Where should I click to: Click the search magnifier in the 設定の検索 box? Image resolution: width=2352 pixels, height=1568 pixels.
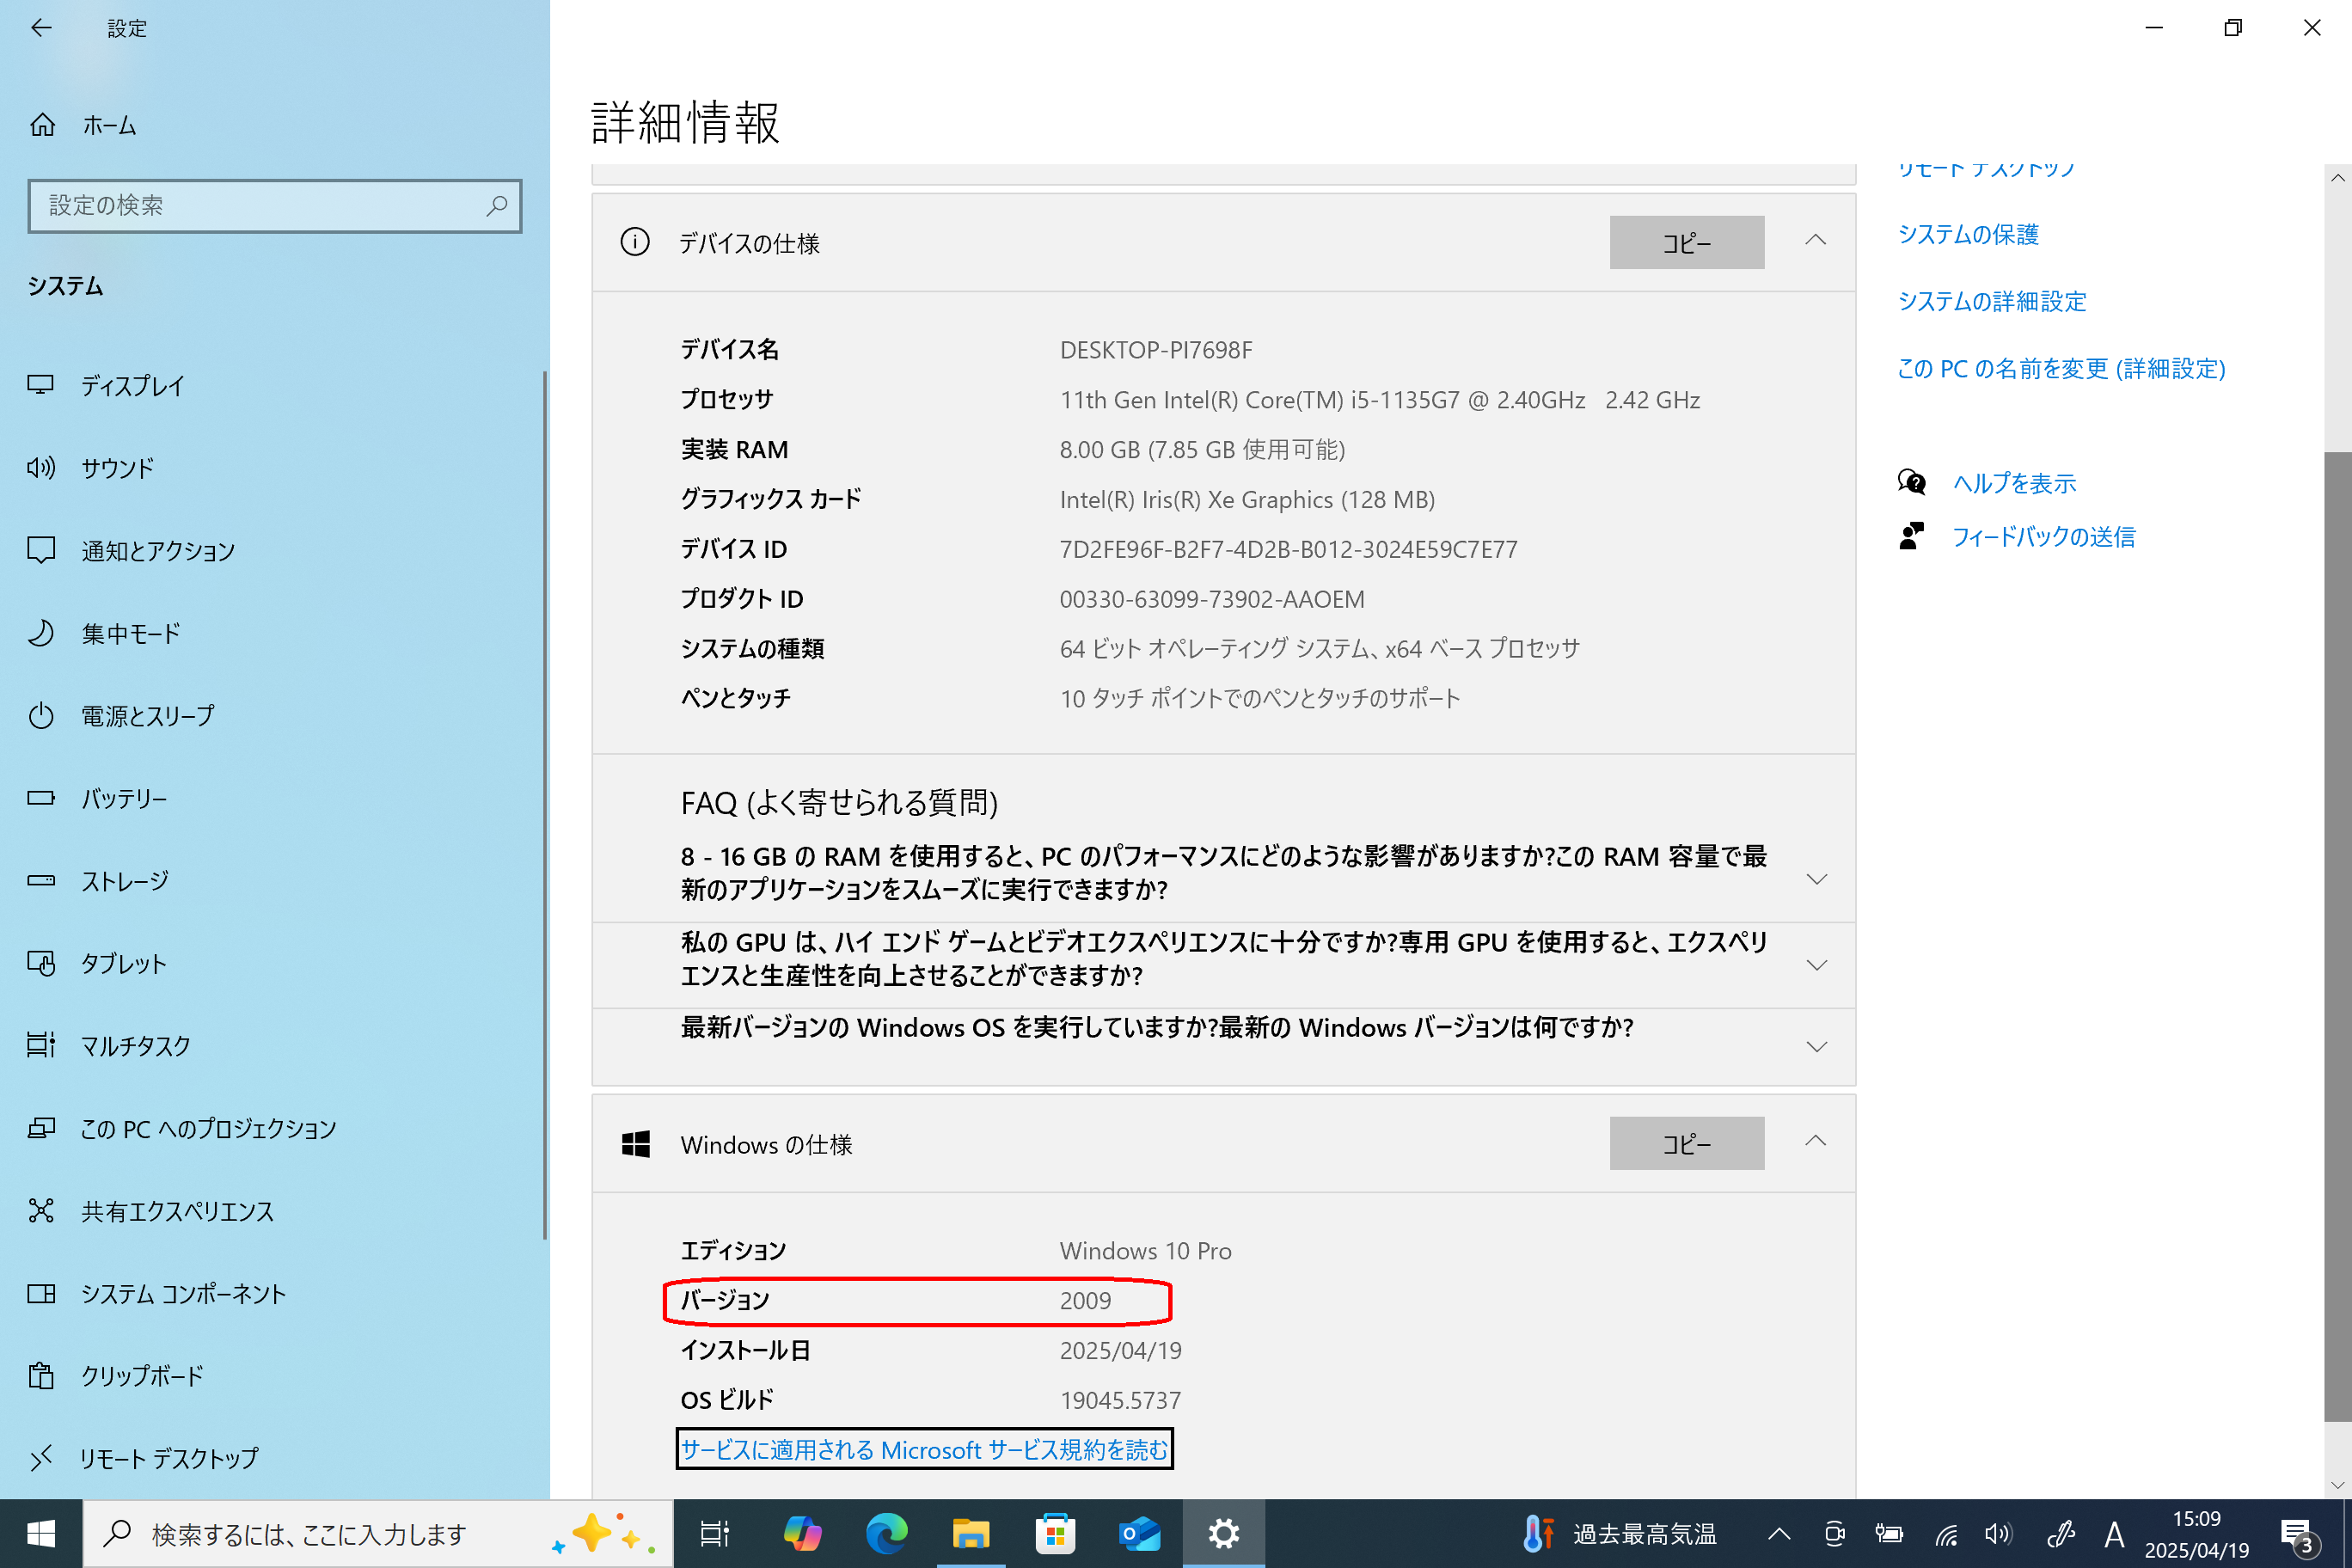(497, 206)
